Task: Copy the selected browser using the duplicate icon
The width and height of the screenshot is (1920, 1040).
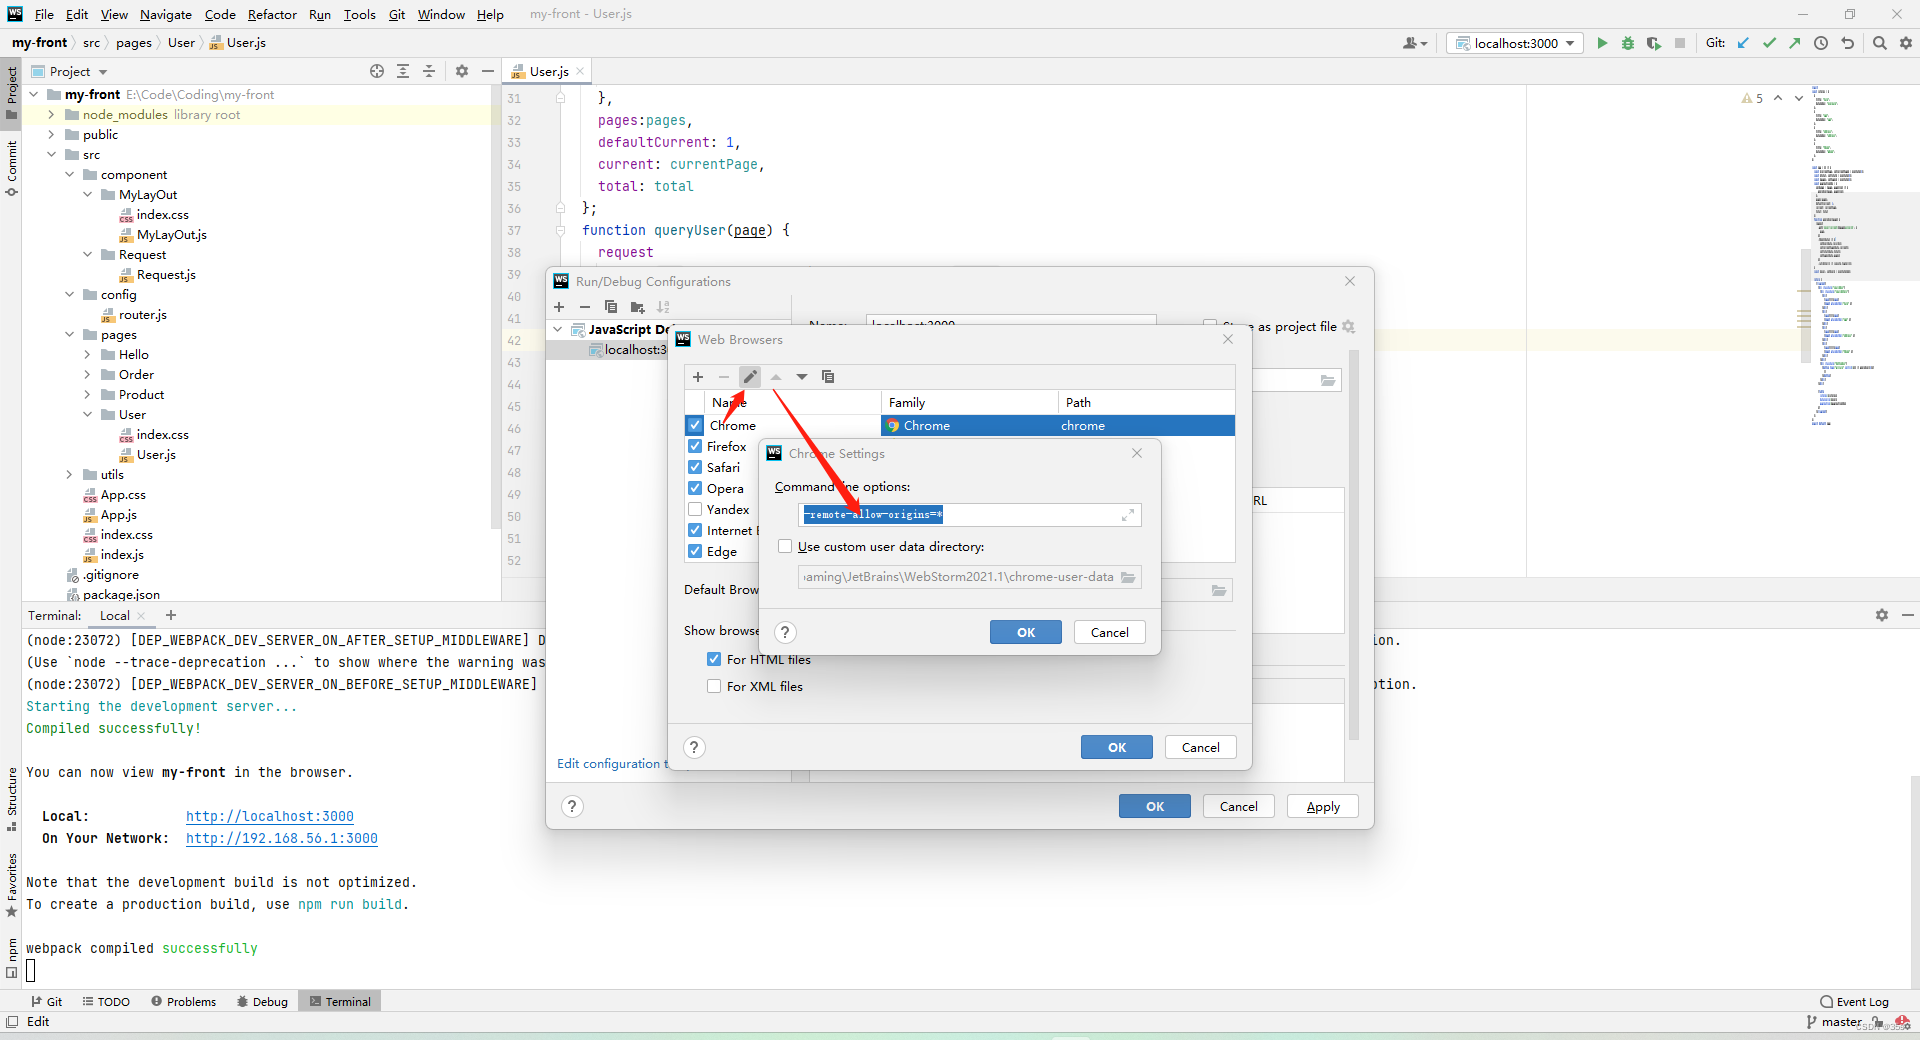Action: point(828,377)
